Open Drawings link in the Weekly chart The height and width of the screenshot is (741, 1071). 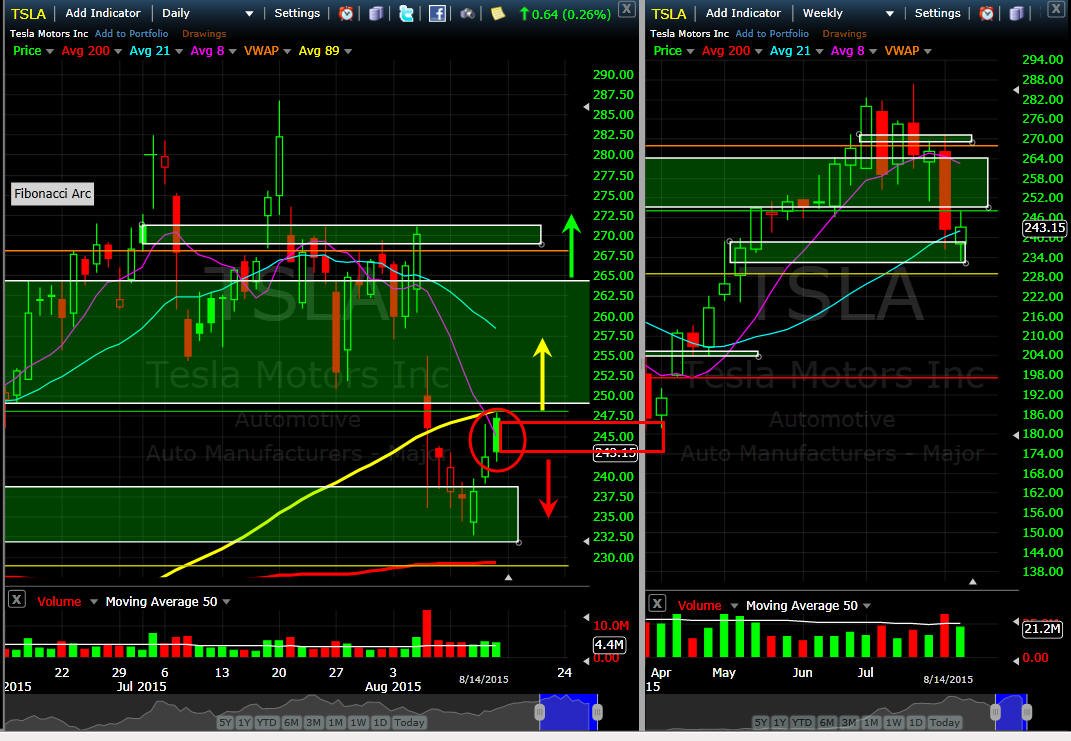pos(844,33)
